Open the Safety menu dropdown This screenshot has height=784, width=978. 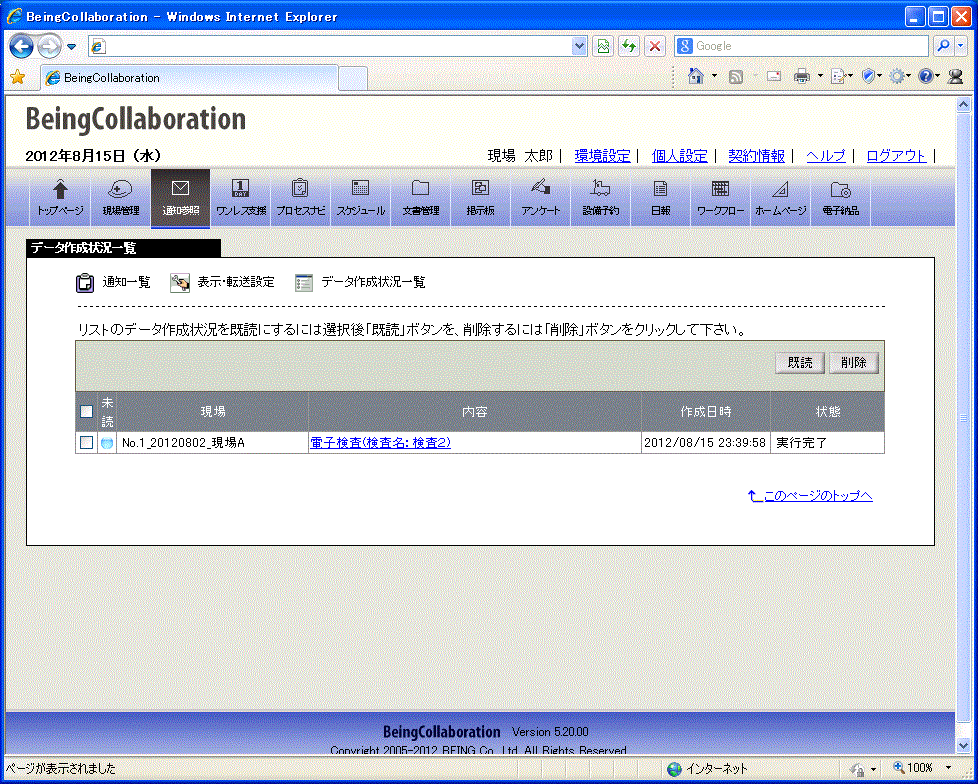point(871,77)
